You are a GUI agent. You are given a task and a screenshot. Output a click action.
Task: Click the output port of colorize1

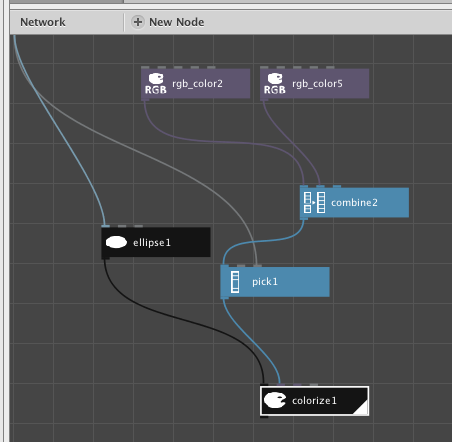(x=264, y=417)
